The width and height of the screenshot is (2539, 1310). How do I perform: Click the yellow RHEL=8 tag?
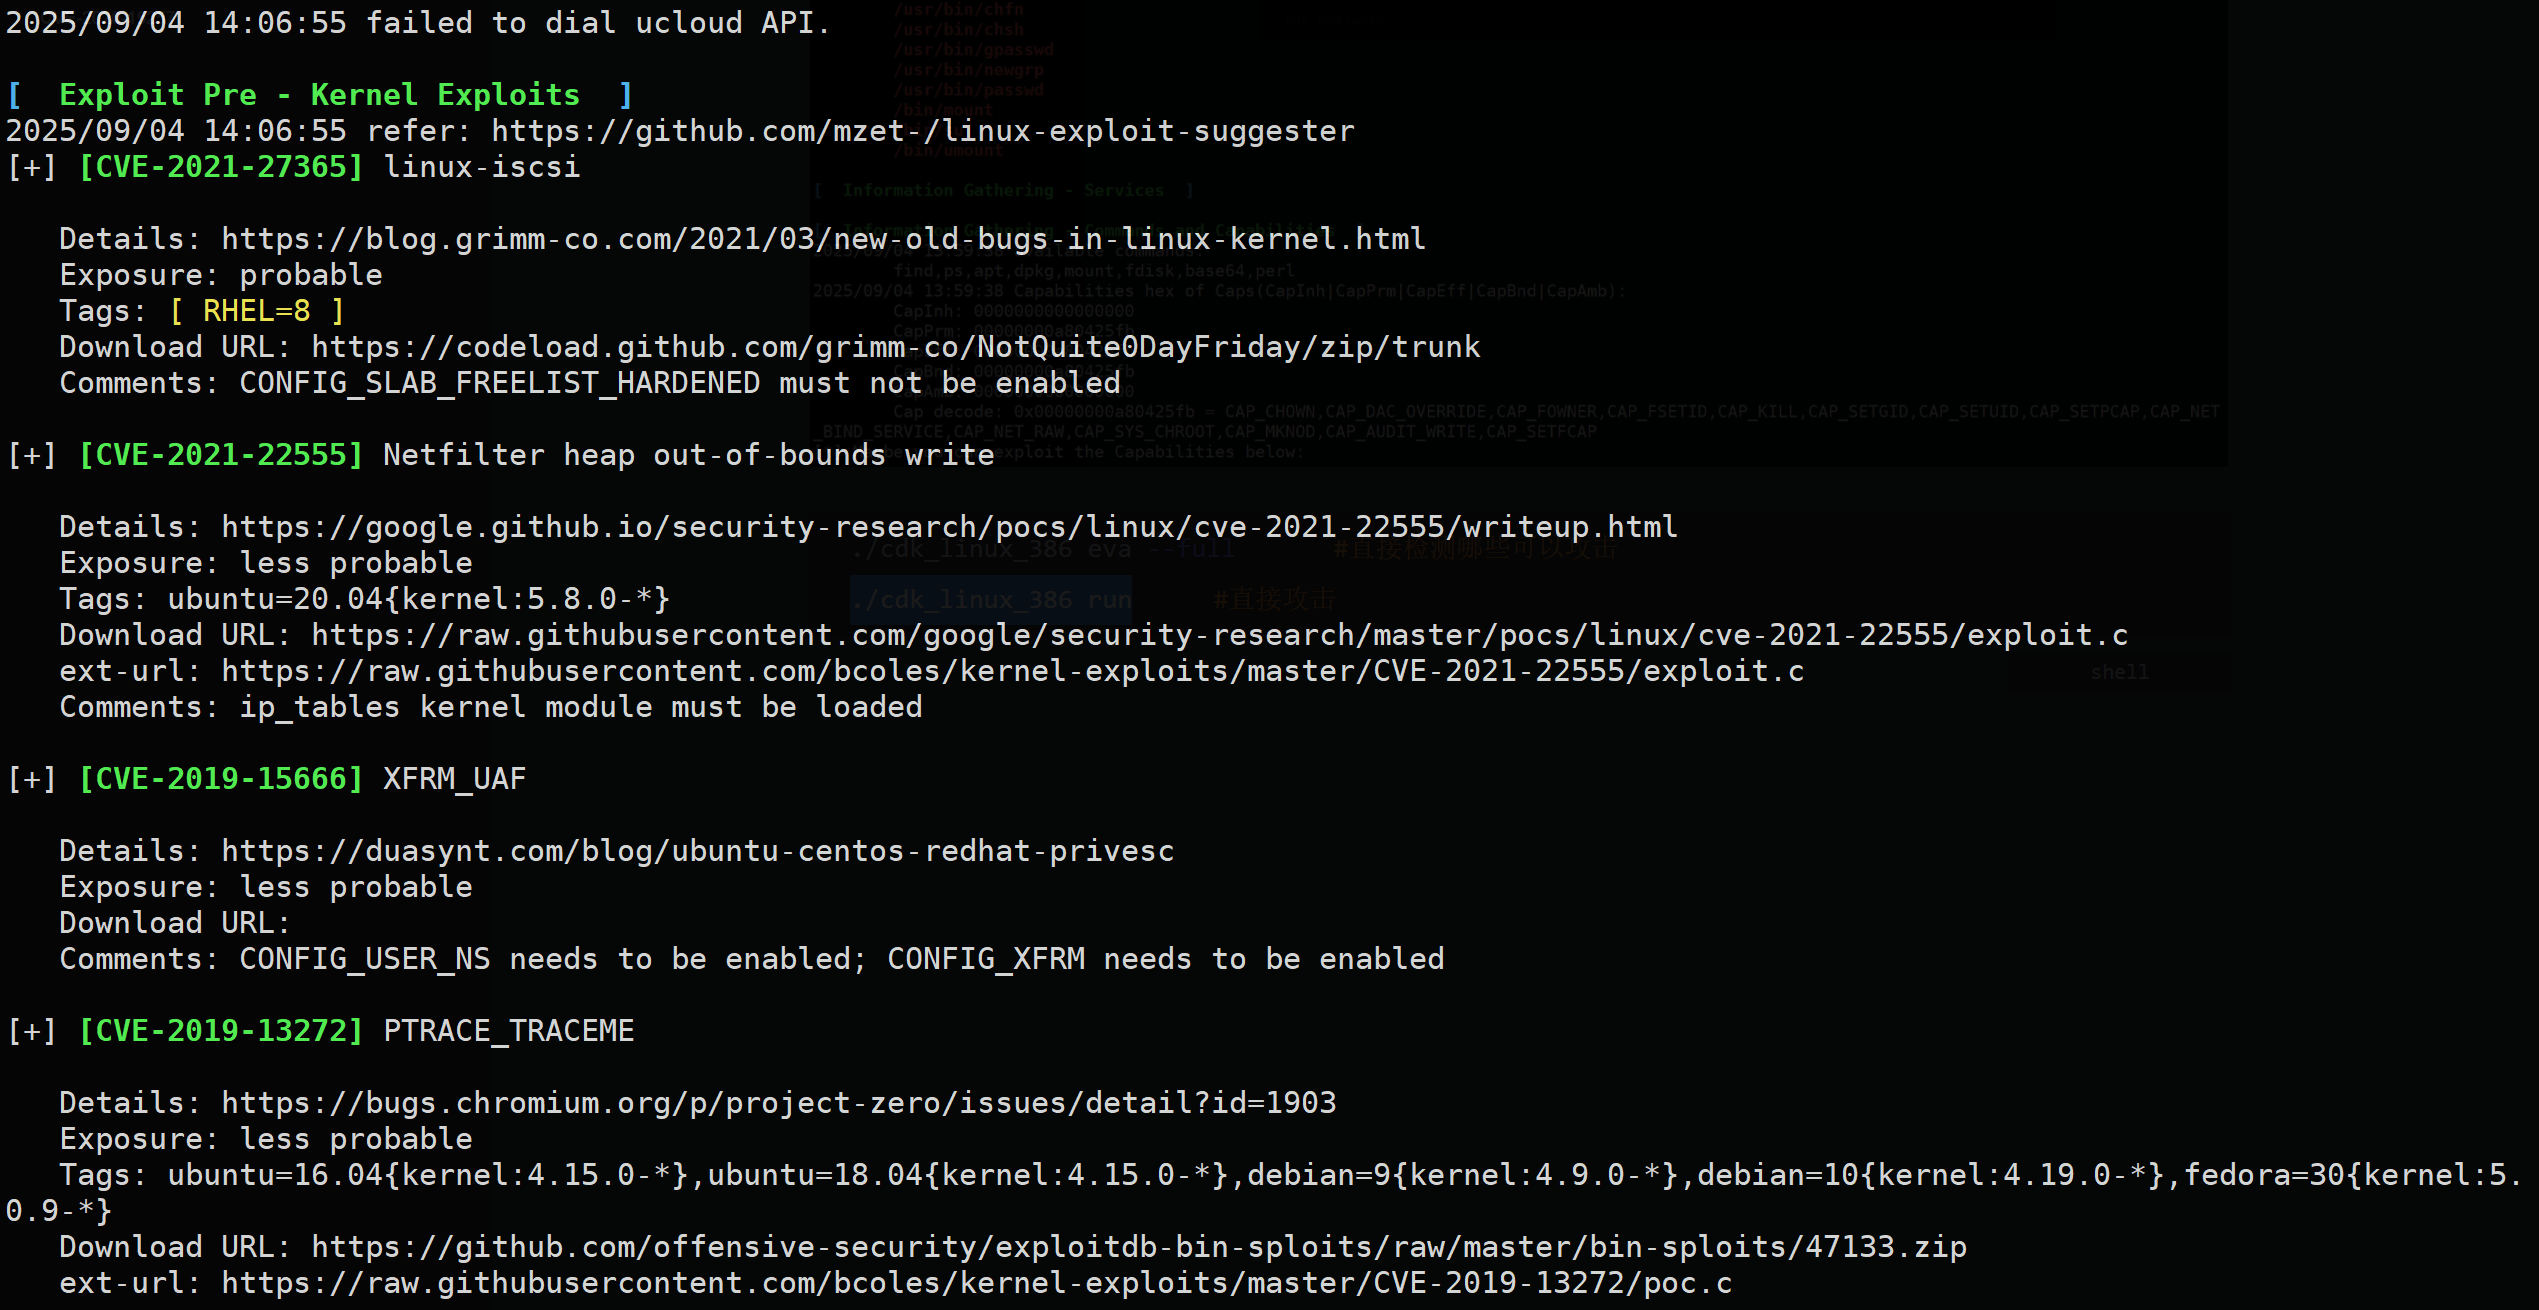pos(257,311)
